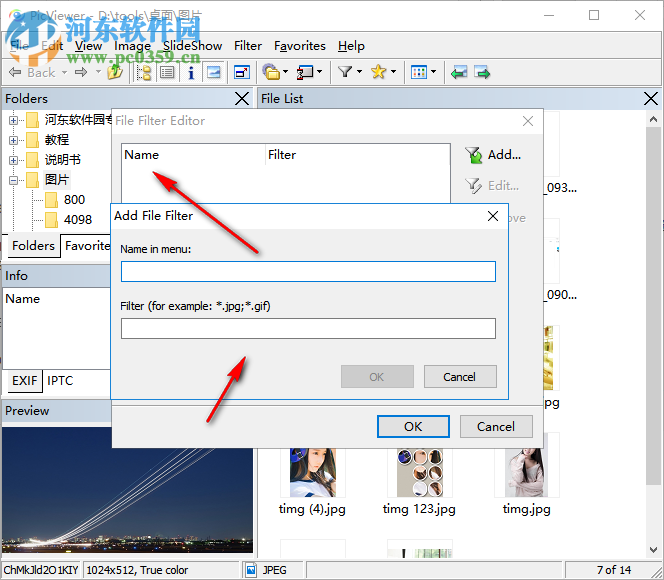Toggle the Info panel toolbar icon

[191, 72]
